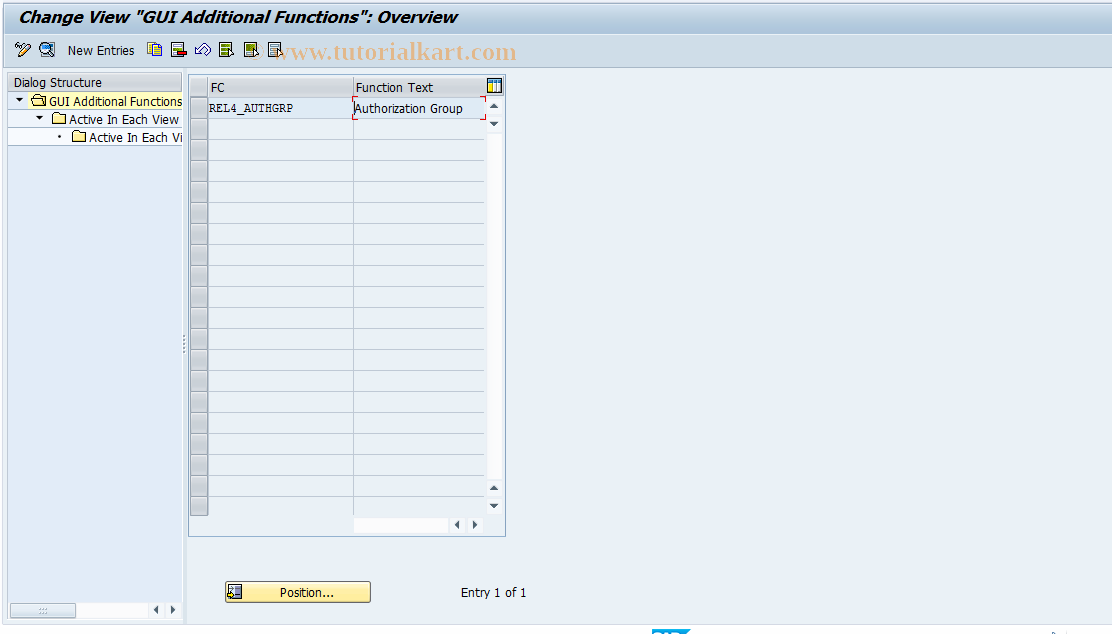The width and height of the screenshot is (1112, 634).
Task: Collapse the GUI Additional Functions node
Action: 20,101
